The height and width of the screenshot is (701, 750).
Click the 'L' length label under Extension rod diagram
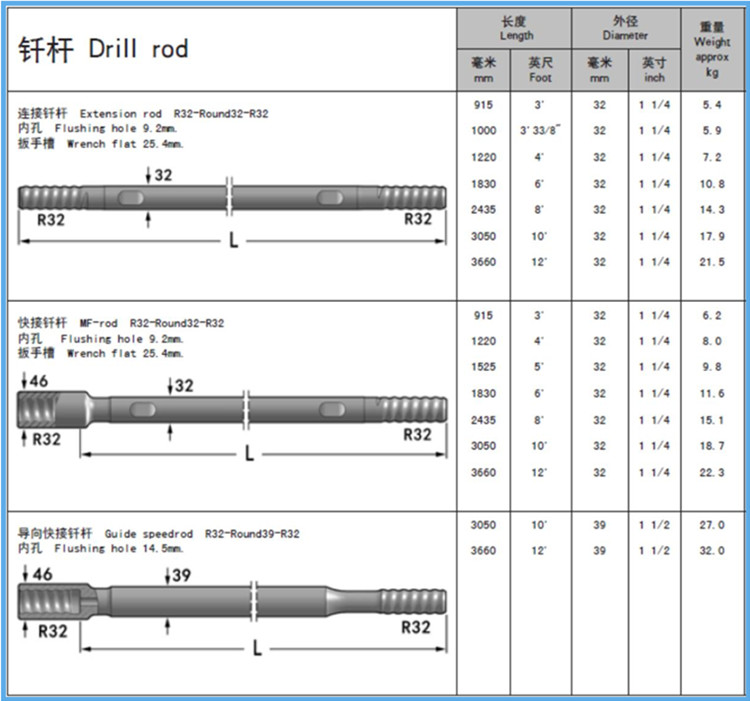(234, 240)
